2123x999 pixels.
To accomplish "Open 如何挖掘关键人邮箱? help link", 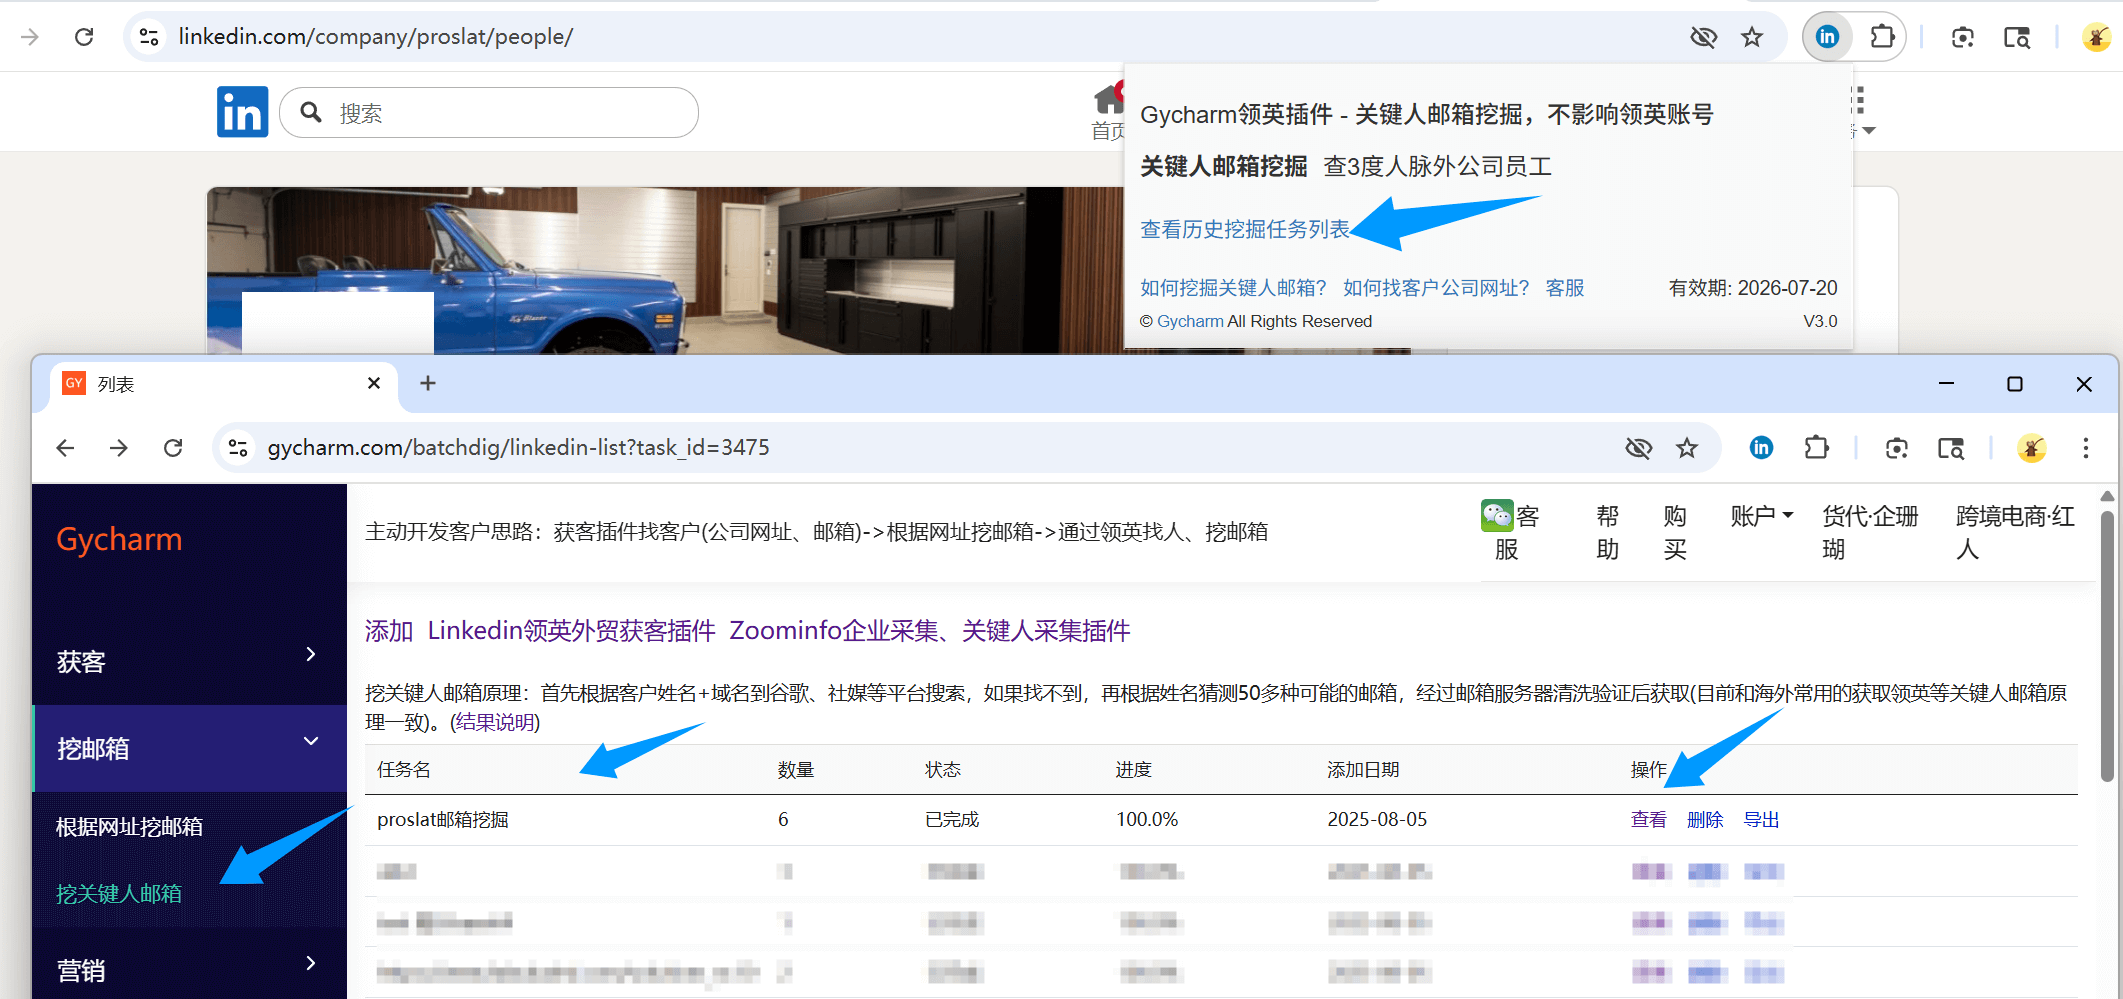I will pos(1233,288).
